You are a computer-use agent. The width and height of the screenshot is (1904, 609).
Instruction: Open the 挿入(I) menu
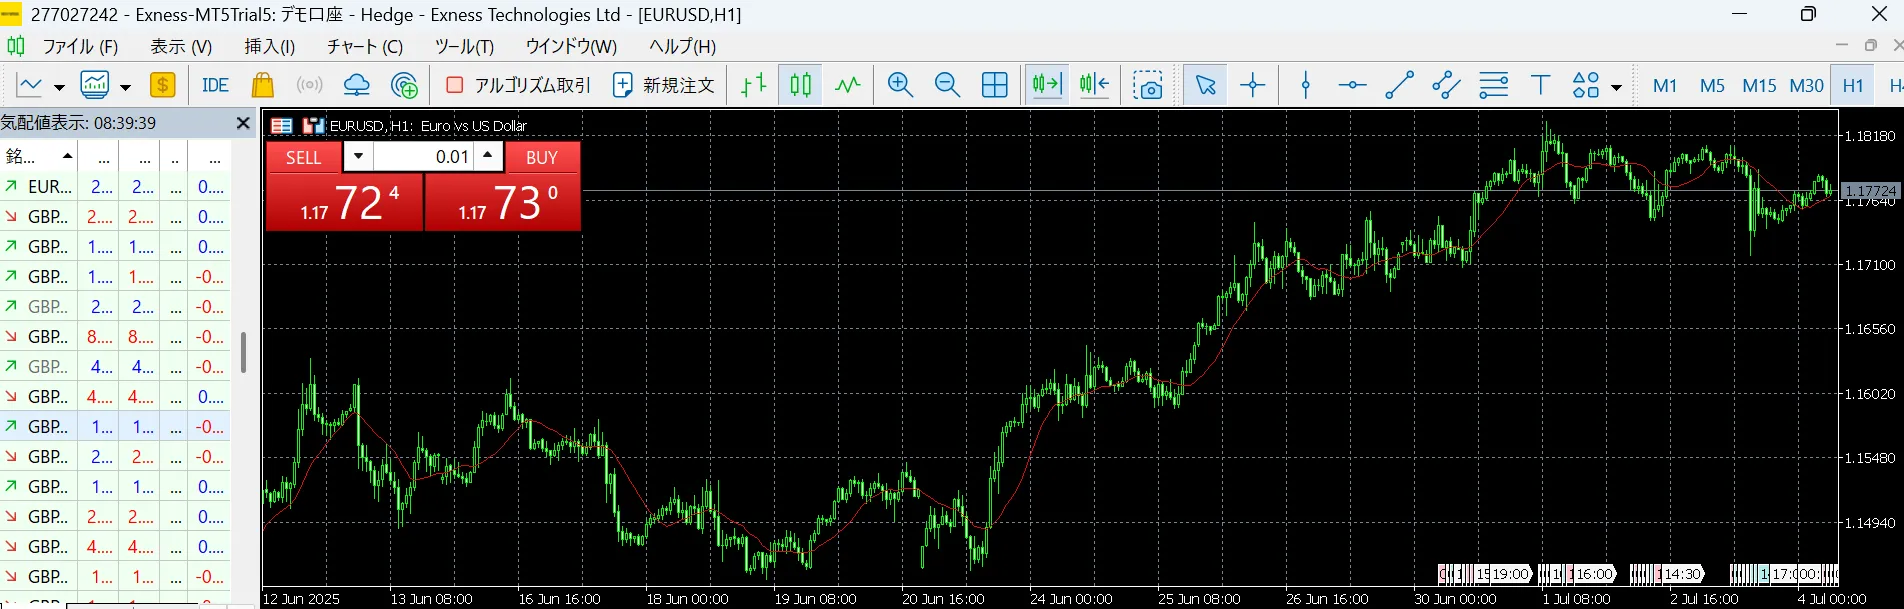pyautogui.click(x=270, y=46)
